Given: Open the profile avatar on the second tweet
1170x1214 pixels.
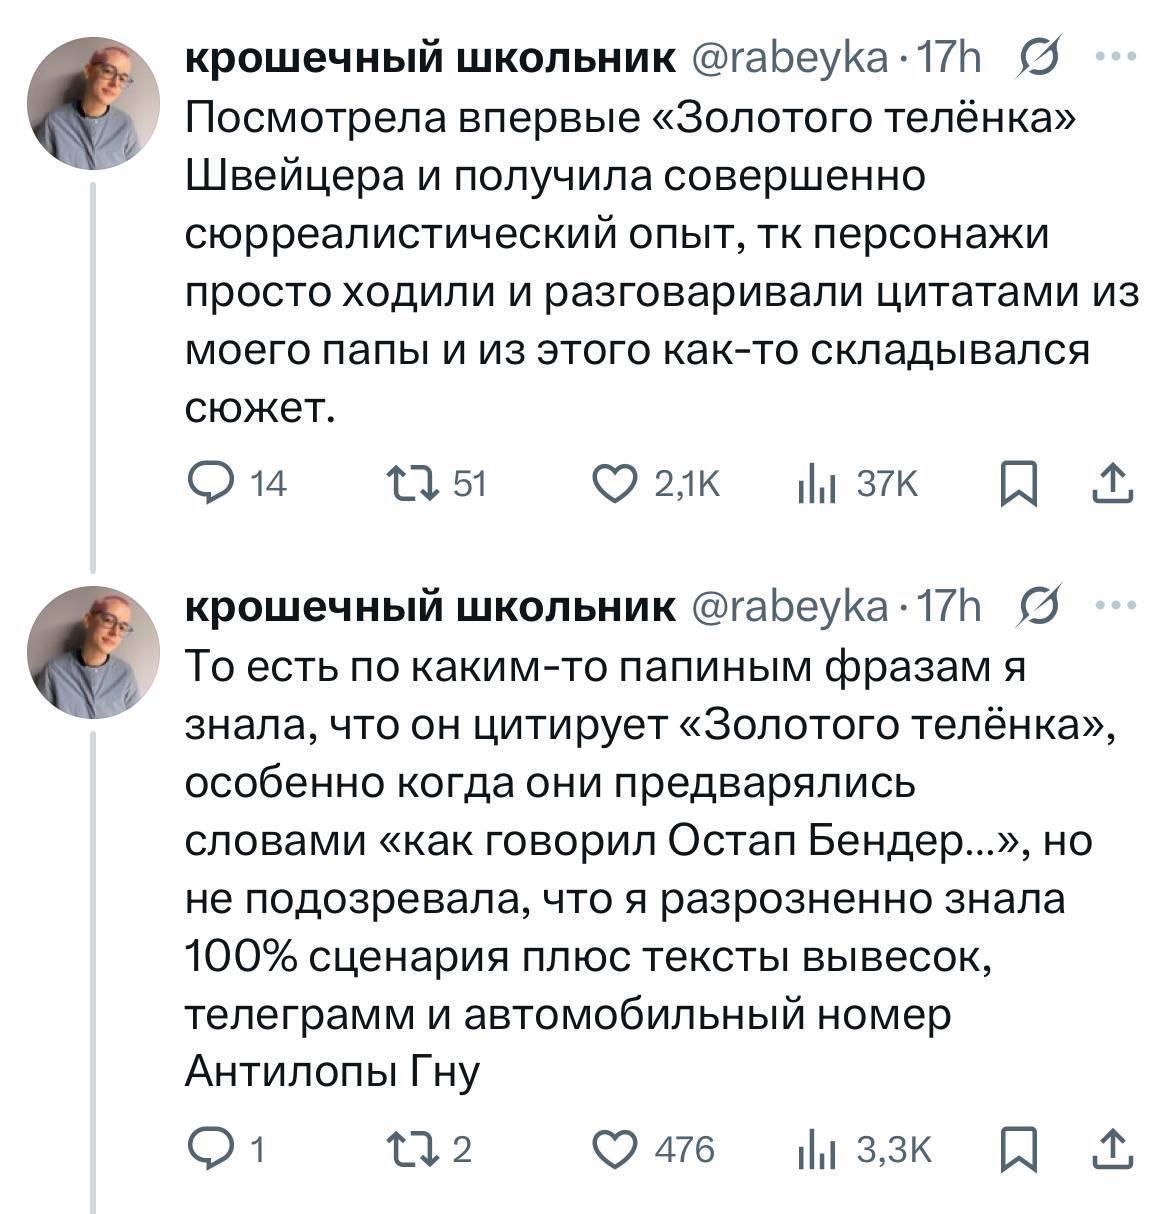Looking at the screenshot, I should coord(92,652).
